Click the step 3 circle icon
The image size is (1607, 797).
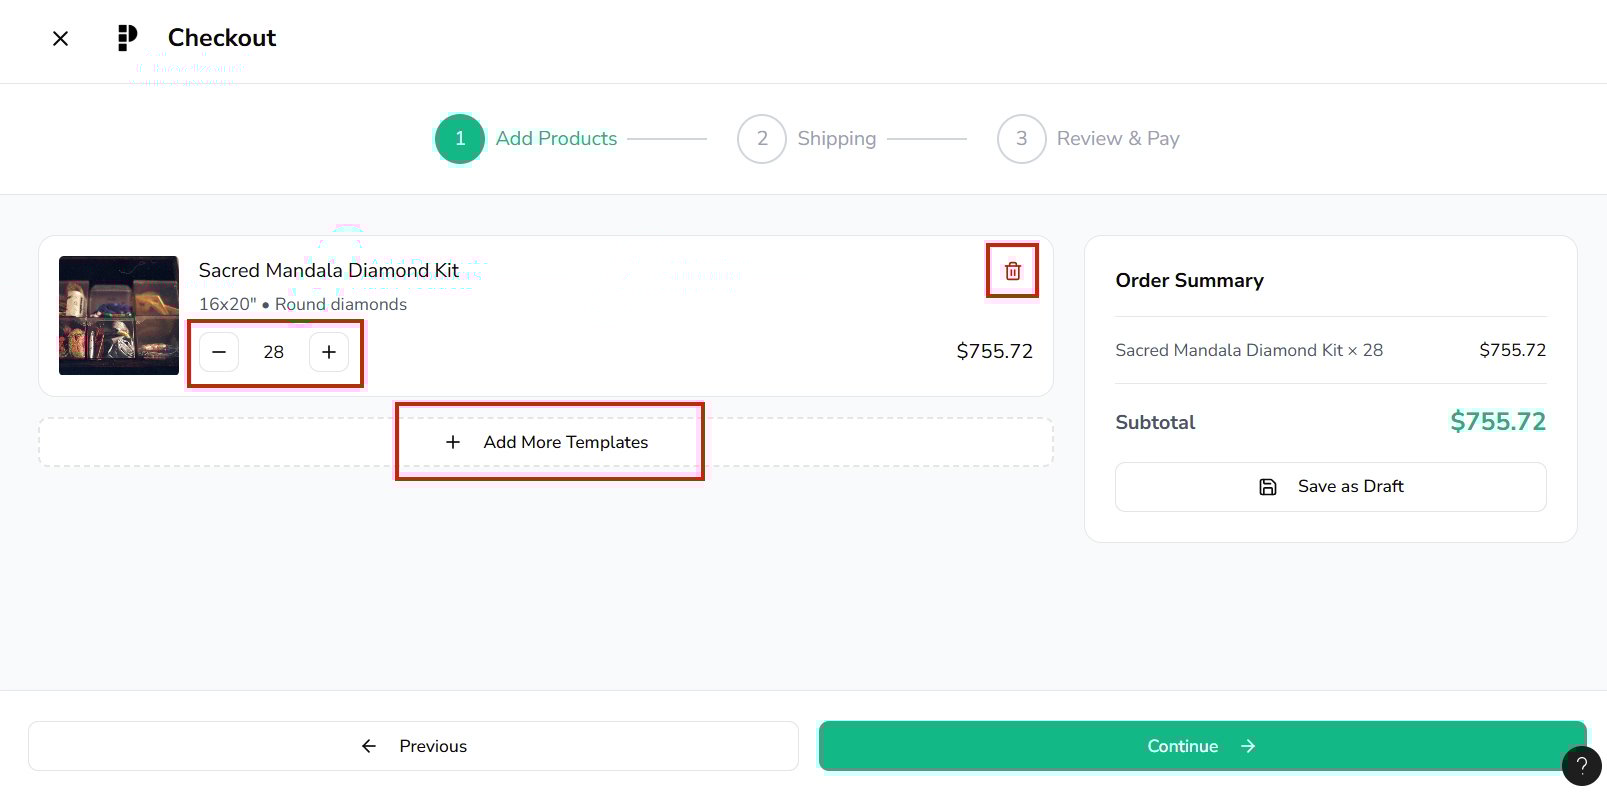(1021, 139)
